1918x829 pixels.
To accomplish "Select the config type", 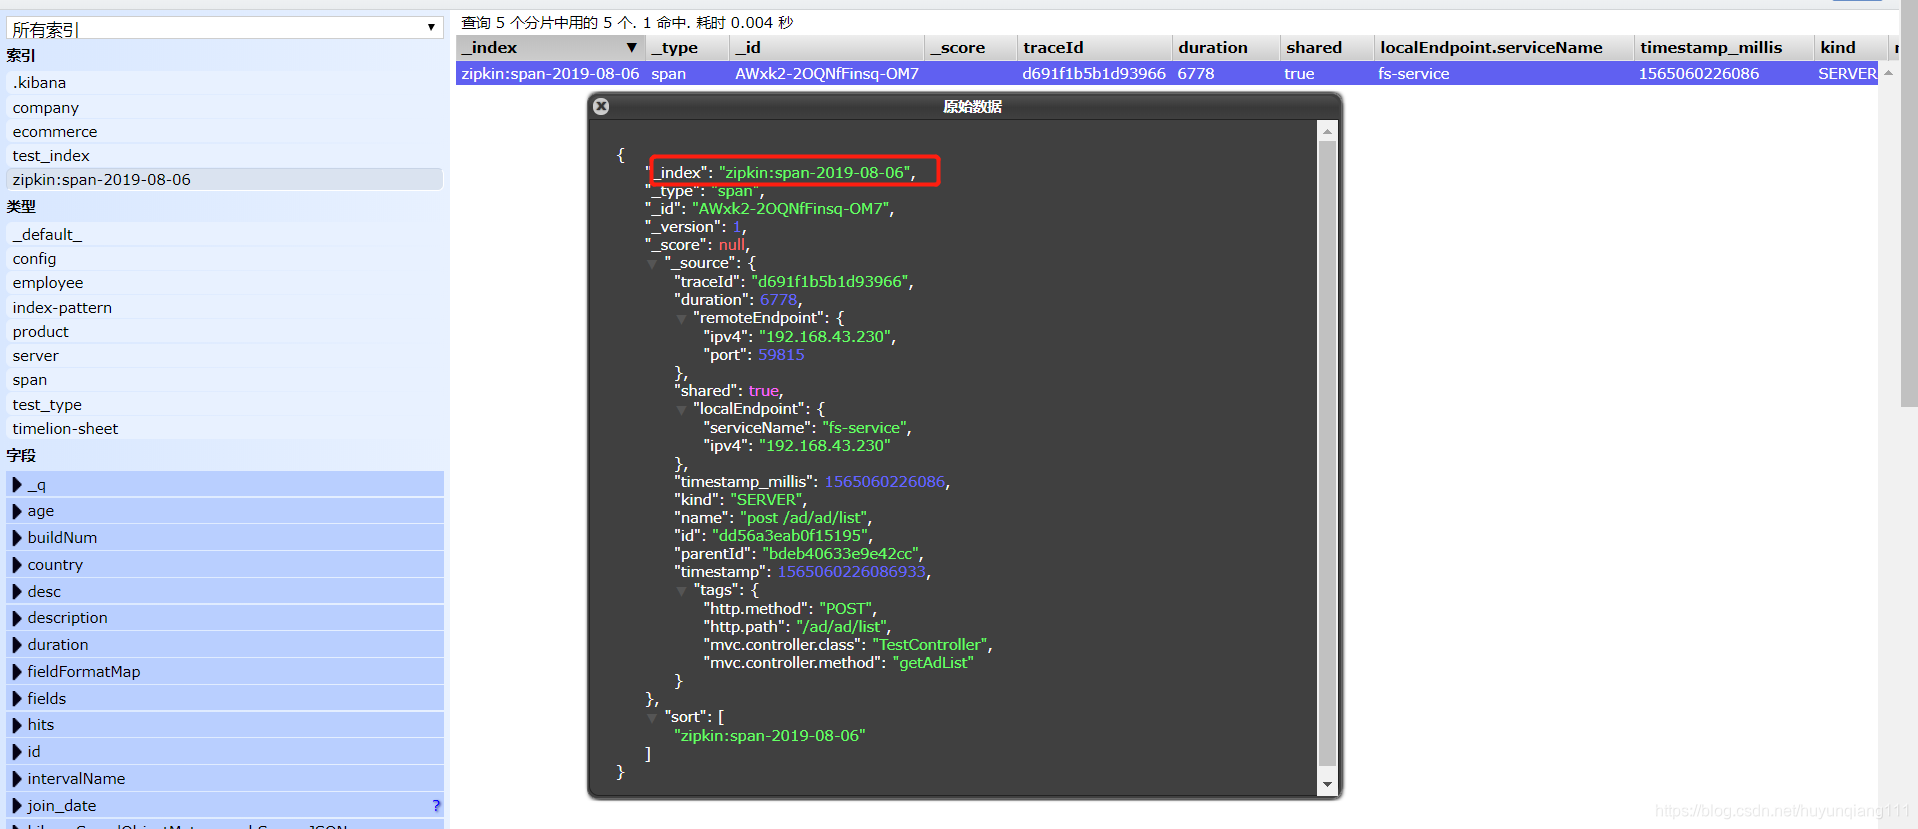I will 225,258.
